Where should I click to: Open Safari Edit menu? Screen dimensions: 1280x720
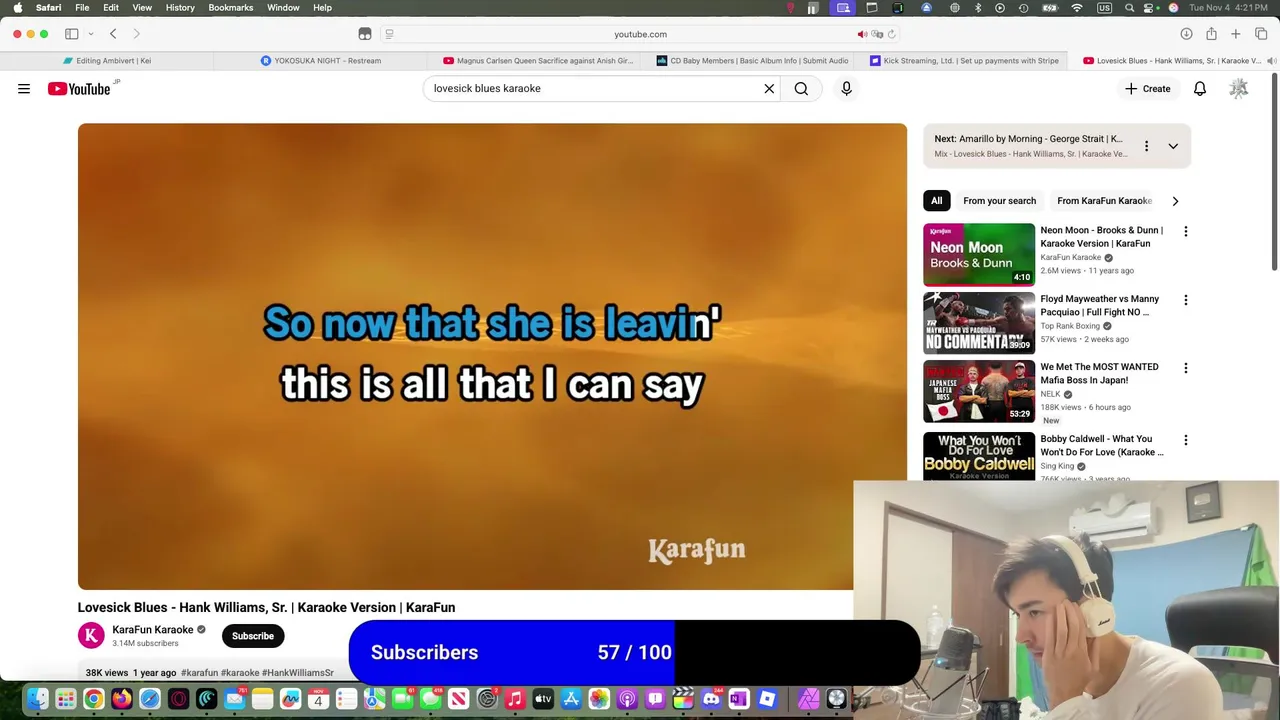coord(111,8)
